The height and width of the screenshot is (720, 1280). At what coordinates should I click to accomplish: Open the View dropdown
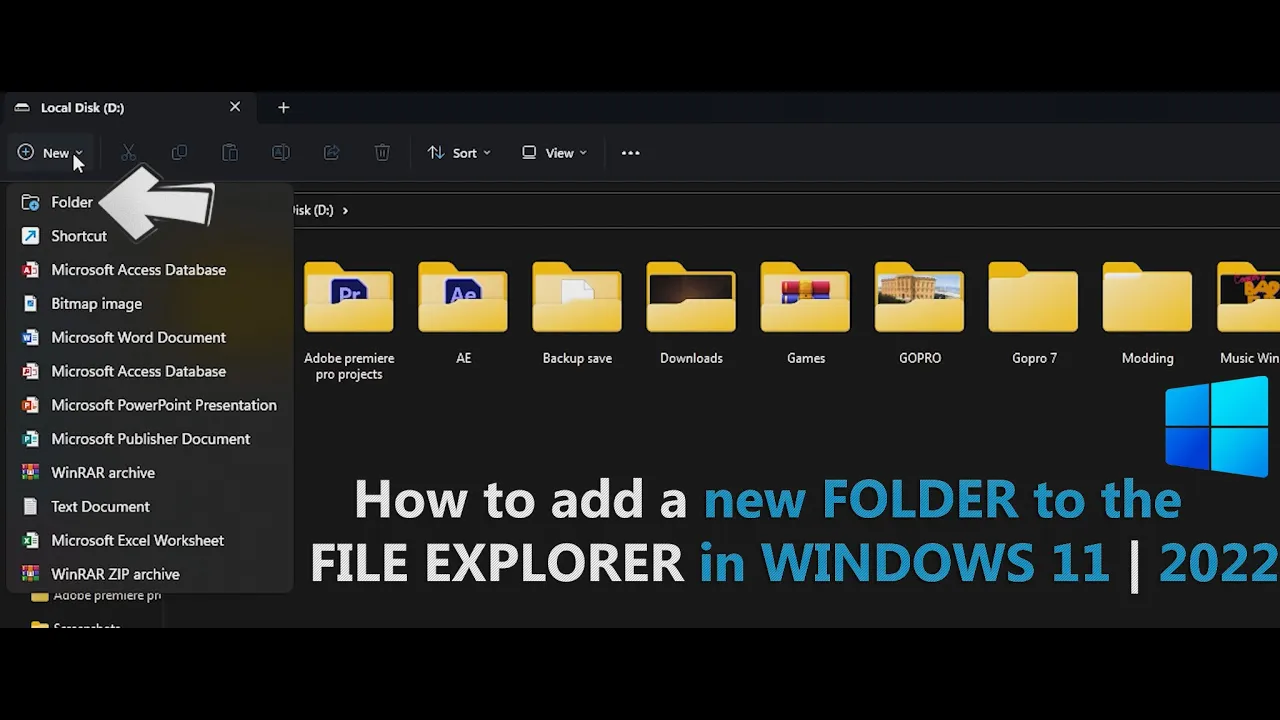click(x=554, y=153)
